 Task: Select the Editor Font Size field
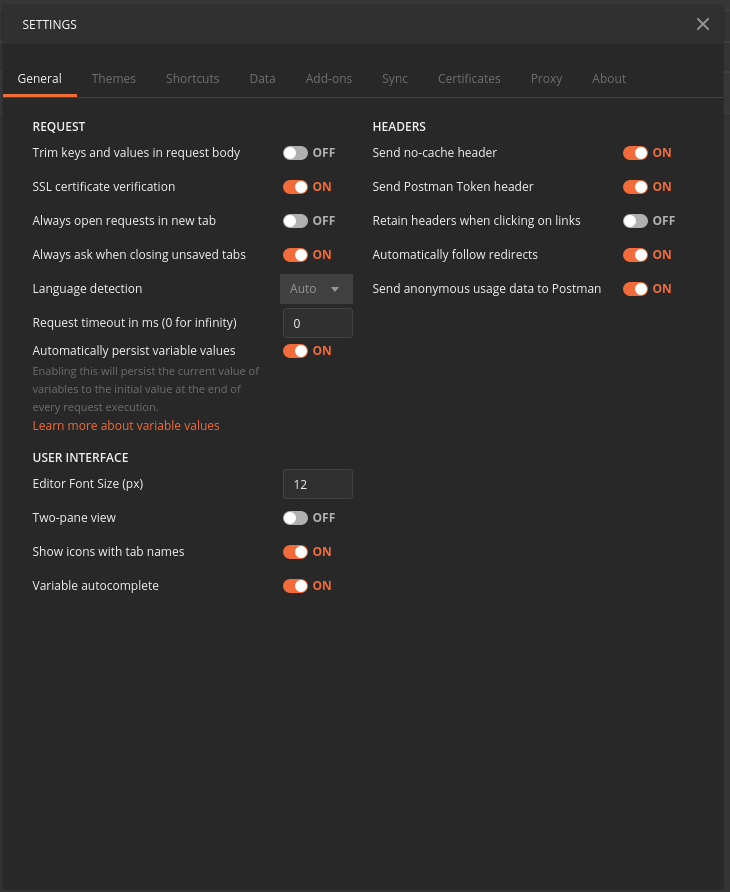pos(317,483)
